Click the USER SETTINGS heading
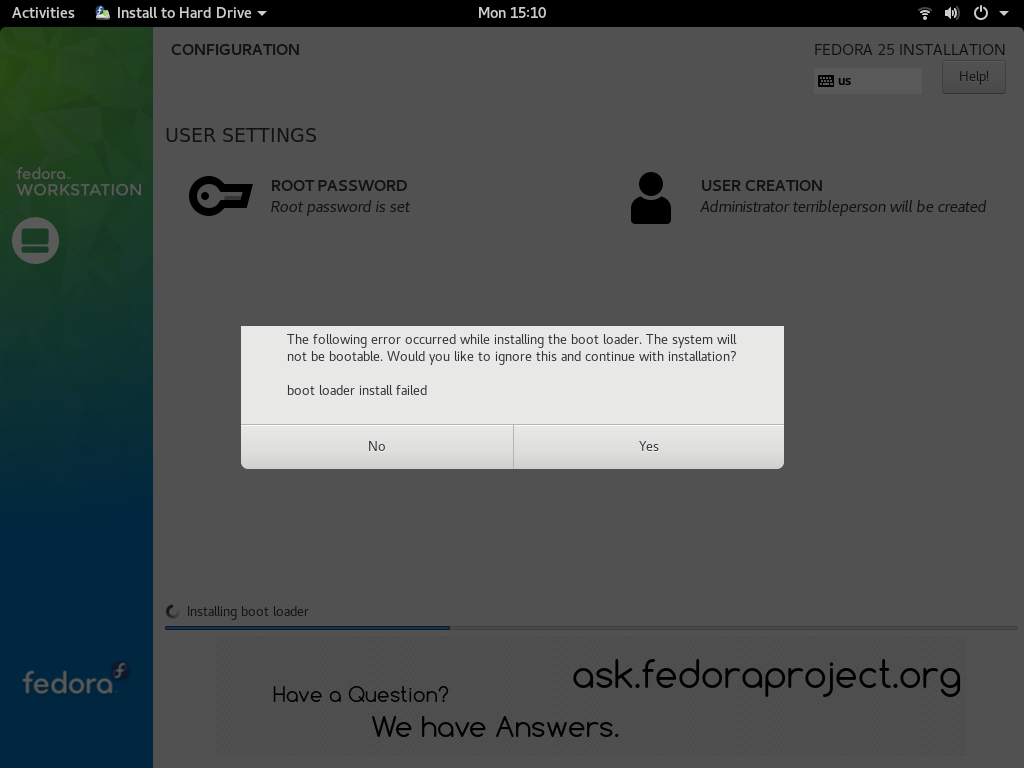Screen dimensions: 1024x768 point(241,135)
